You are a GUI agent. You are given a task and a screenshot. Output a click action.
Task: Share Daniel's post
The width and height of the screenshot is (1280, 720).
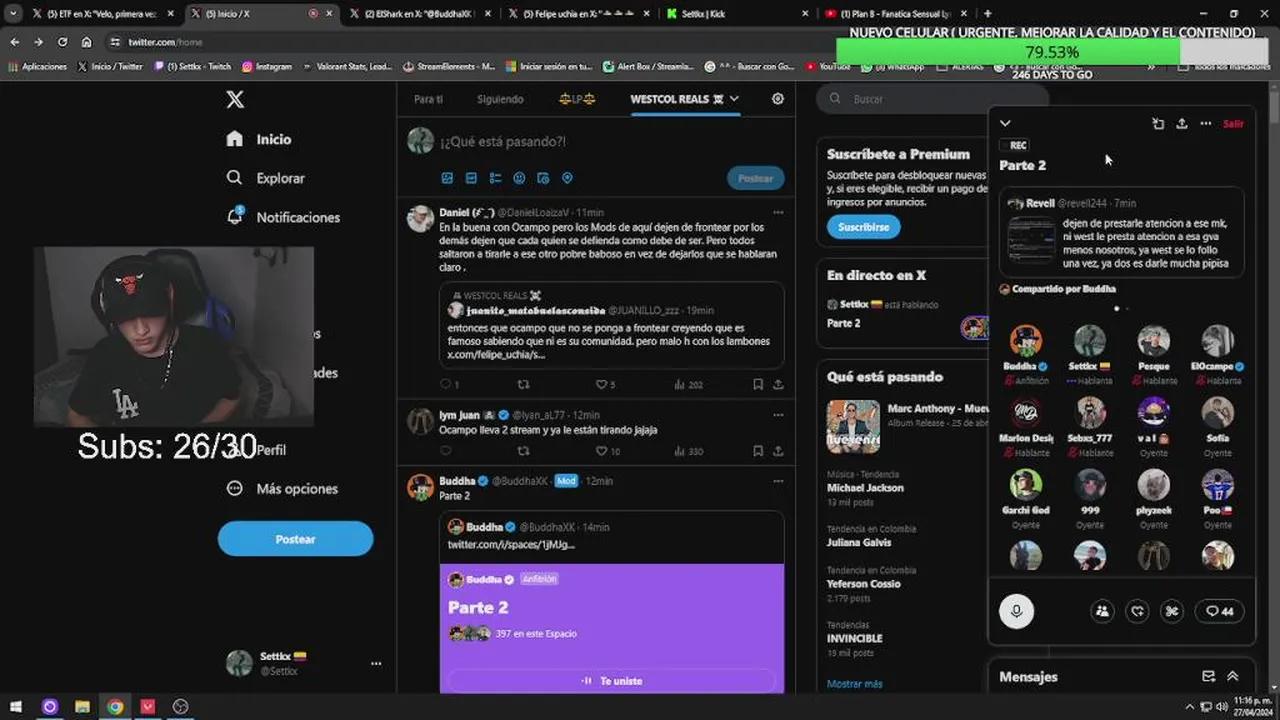tap(778, 384)
